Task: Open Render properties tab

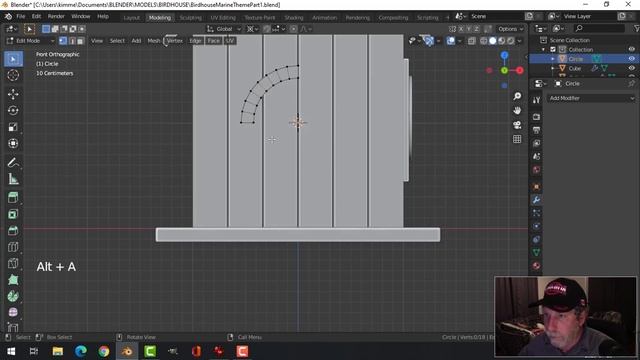Action: [536, 117]
